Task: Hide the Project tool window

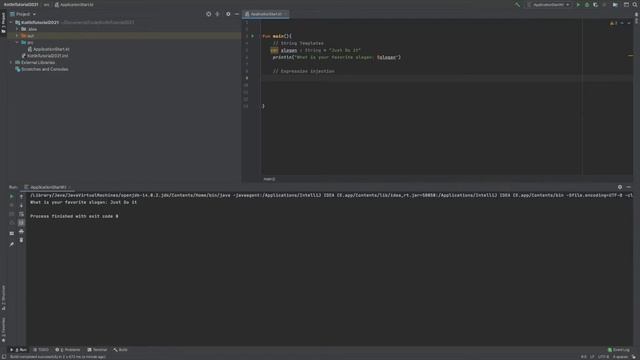Action: [x=237, y=14]
